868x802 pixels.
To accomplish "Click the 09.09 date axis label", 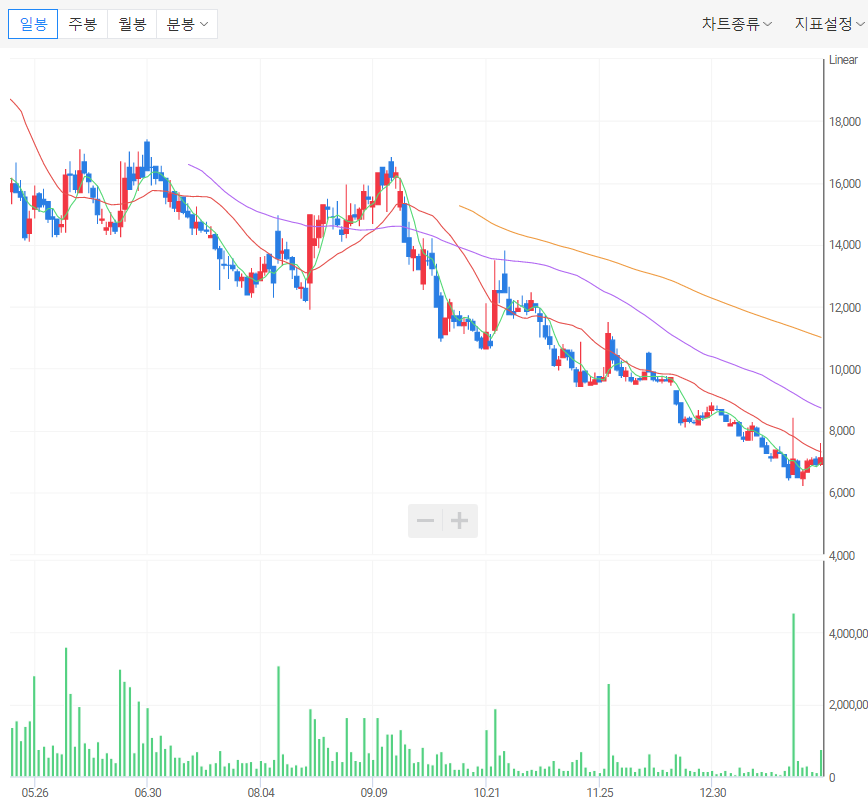I will 374,793.
